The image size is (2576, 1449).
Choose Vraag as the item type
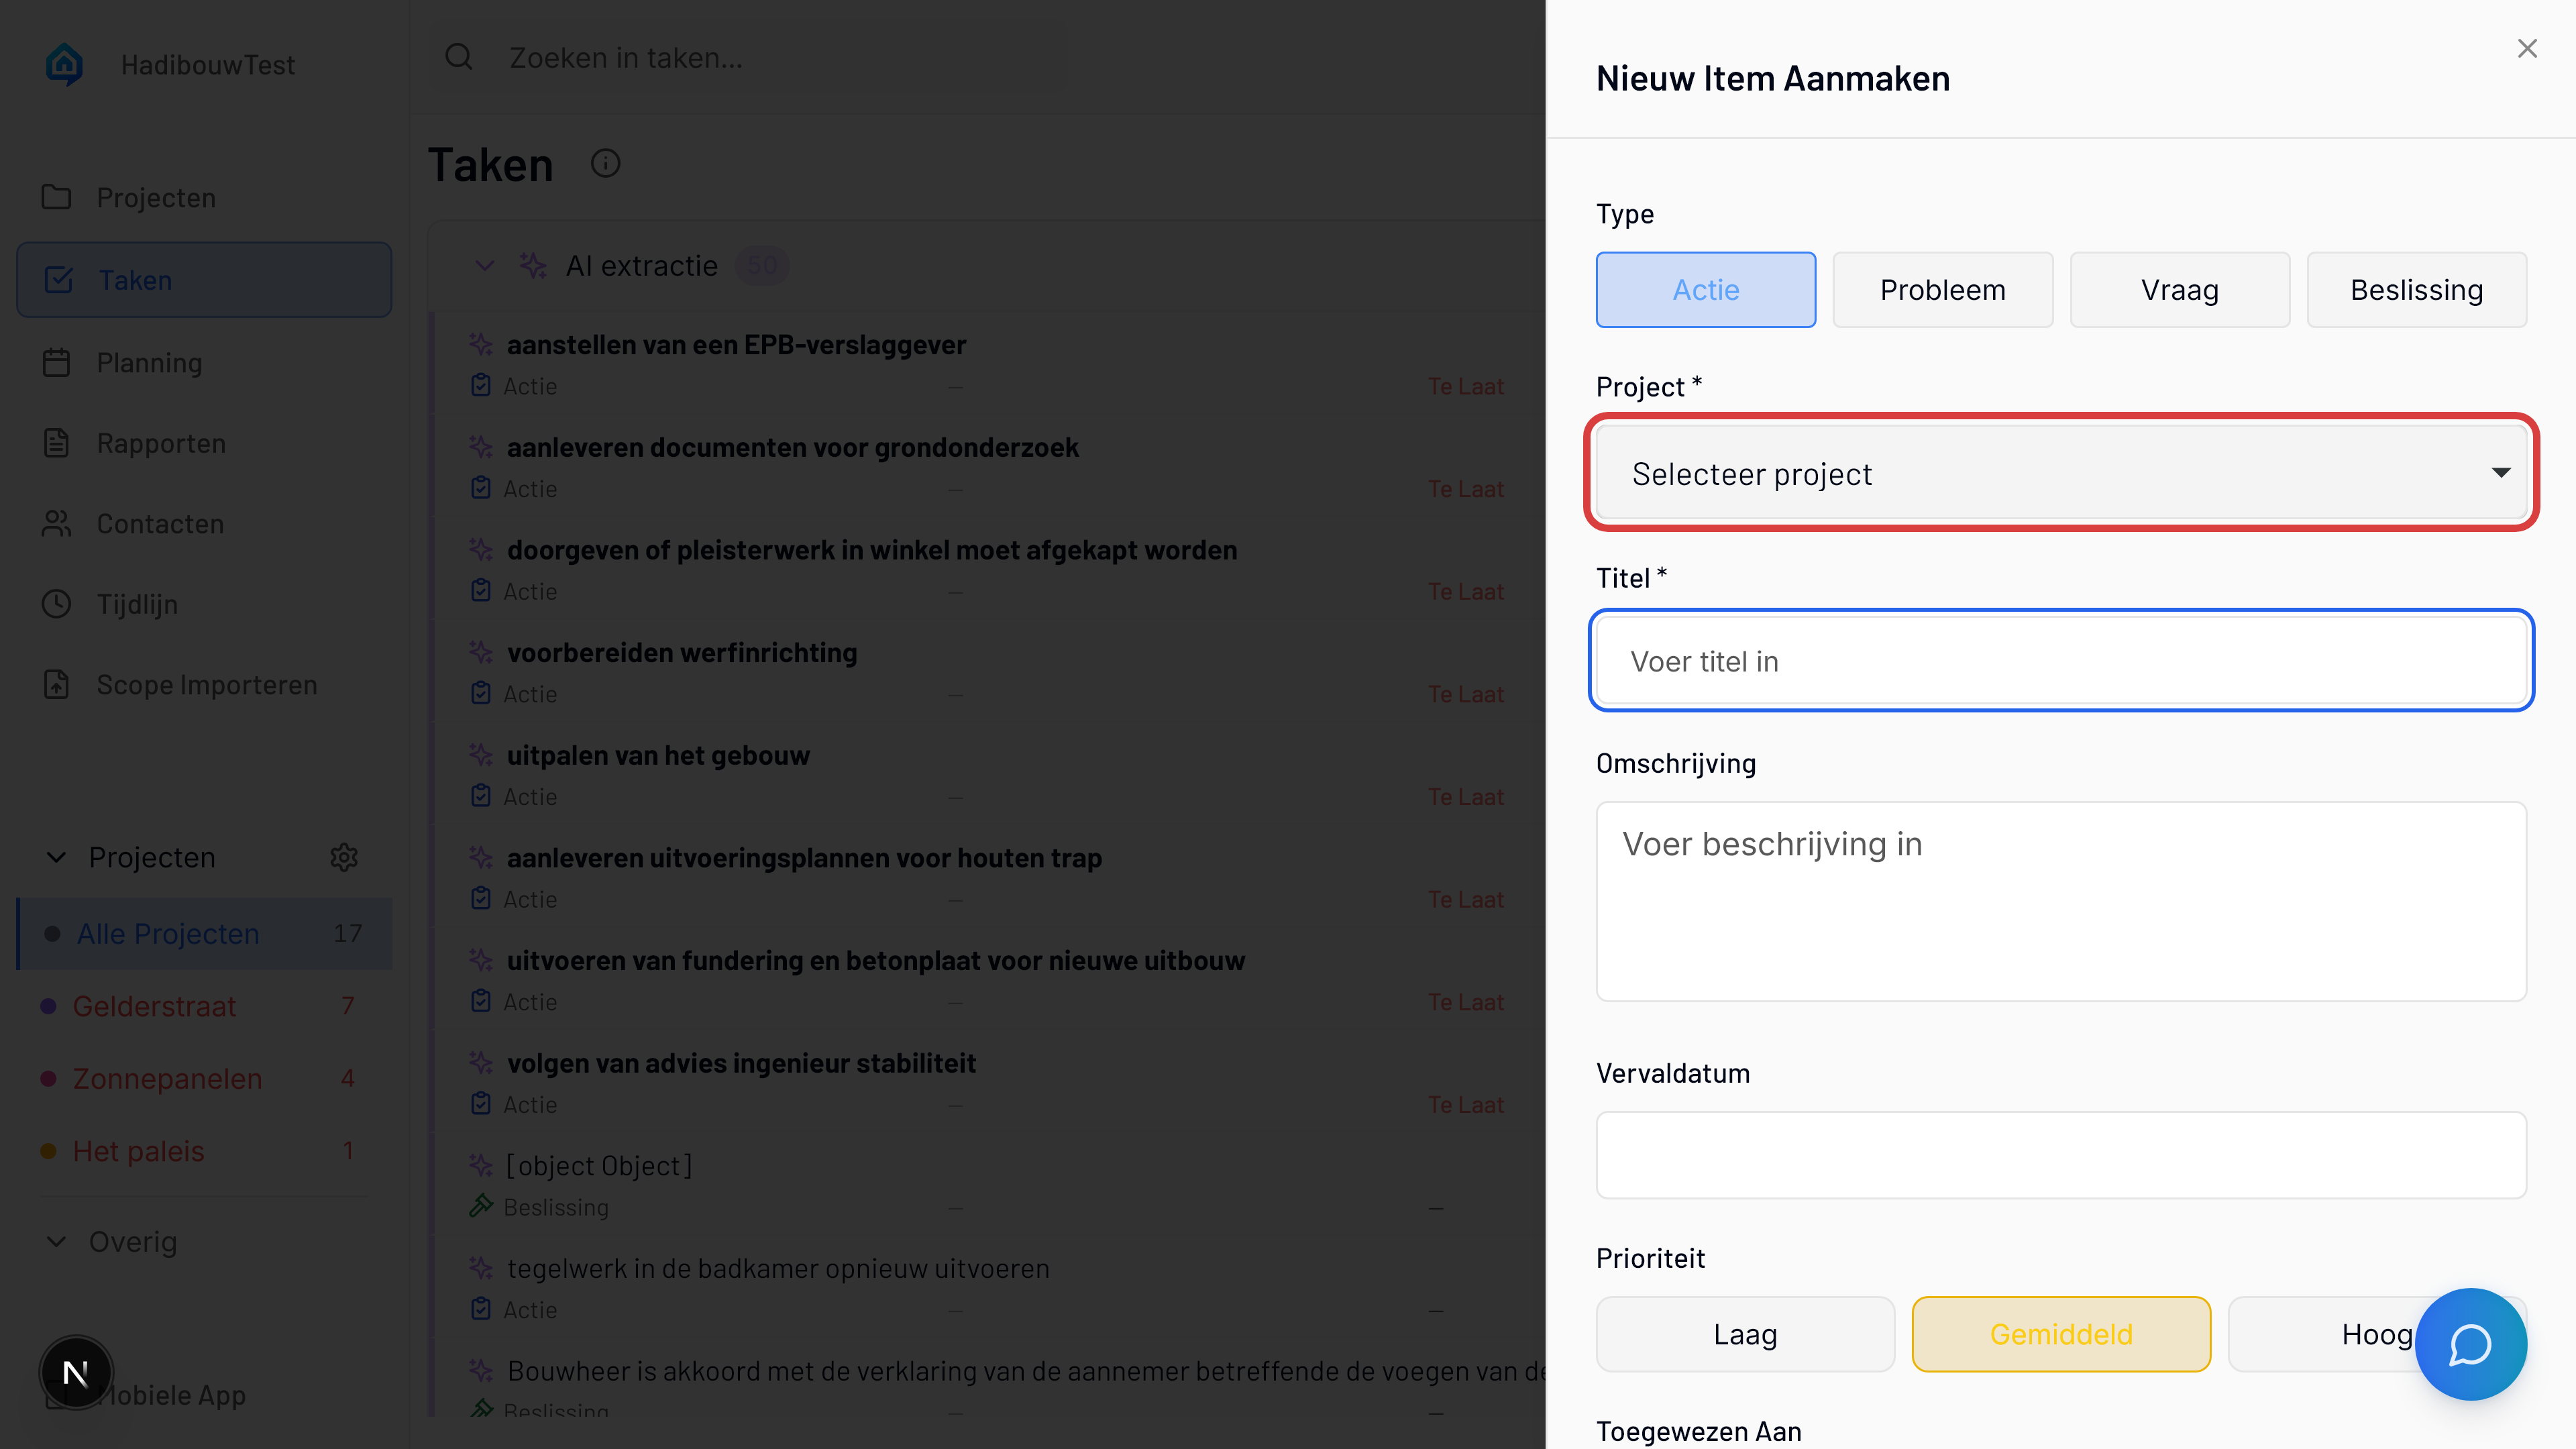point(2179,290)
